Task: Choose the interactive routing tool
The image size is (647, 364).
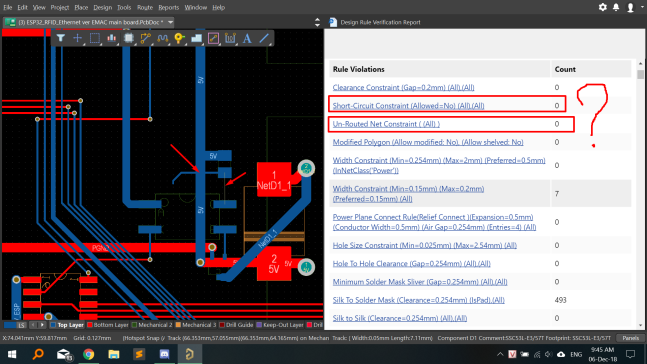Action: pos(145,38)
